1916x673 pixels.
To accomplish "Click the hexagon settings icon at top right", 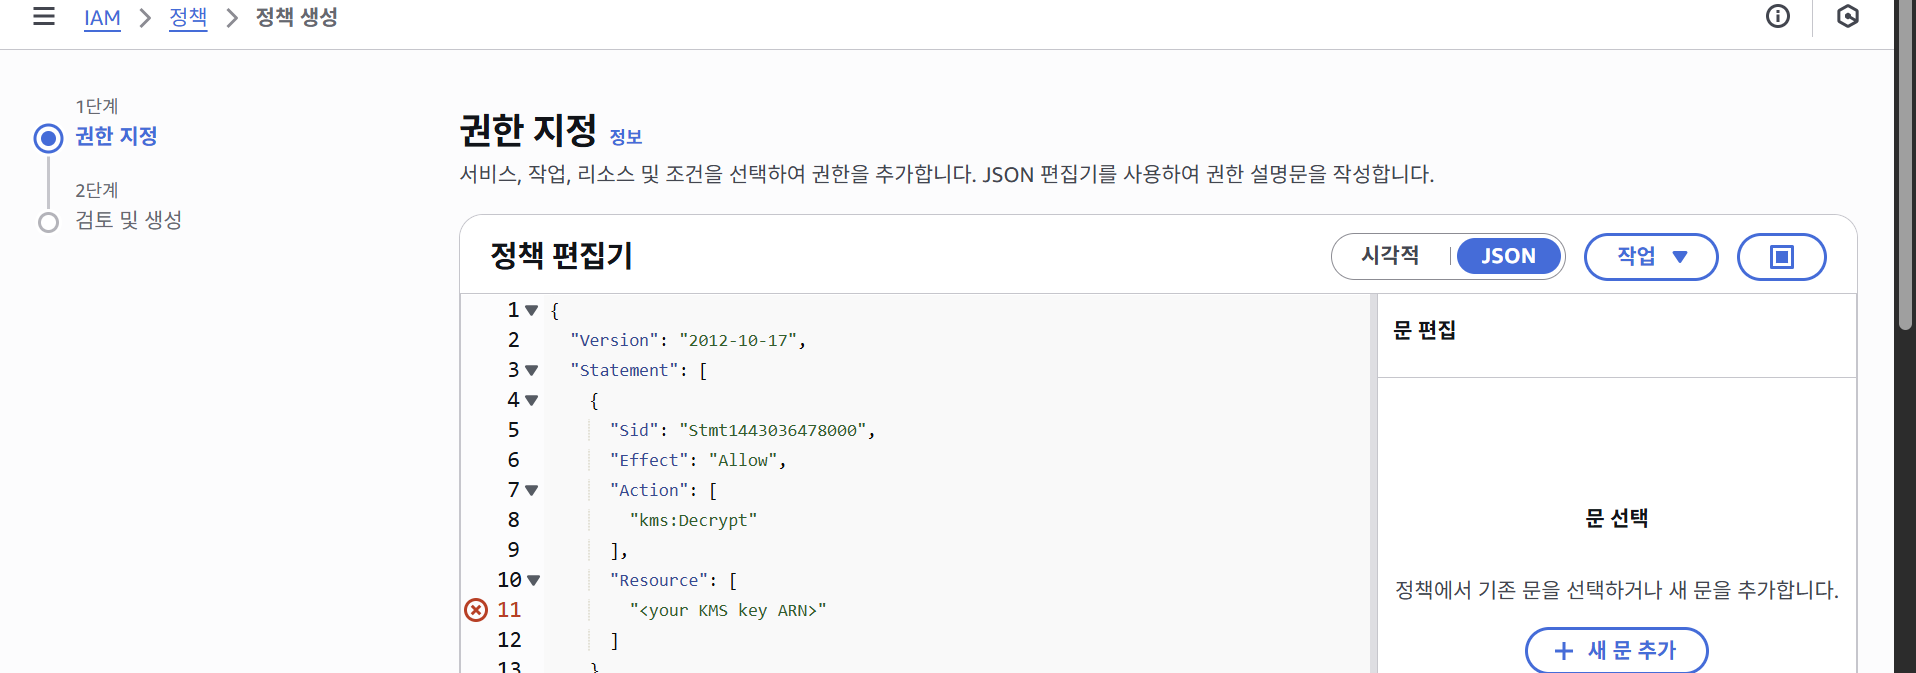I will click(1847, 17).
